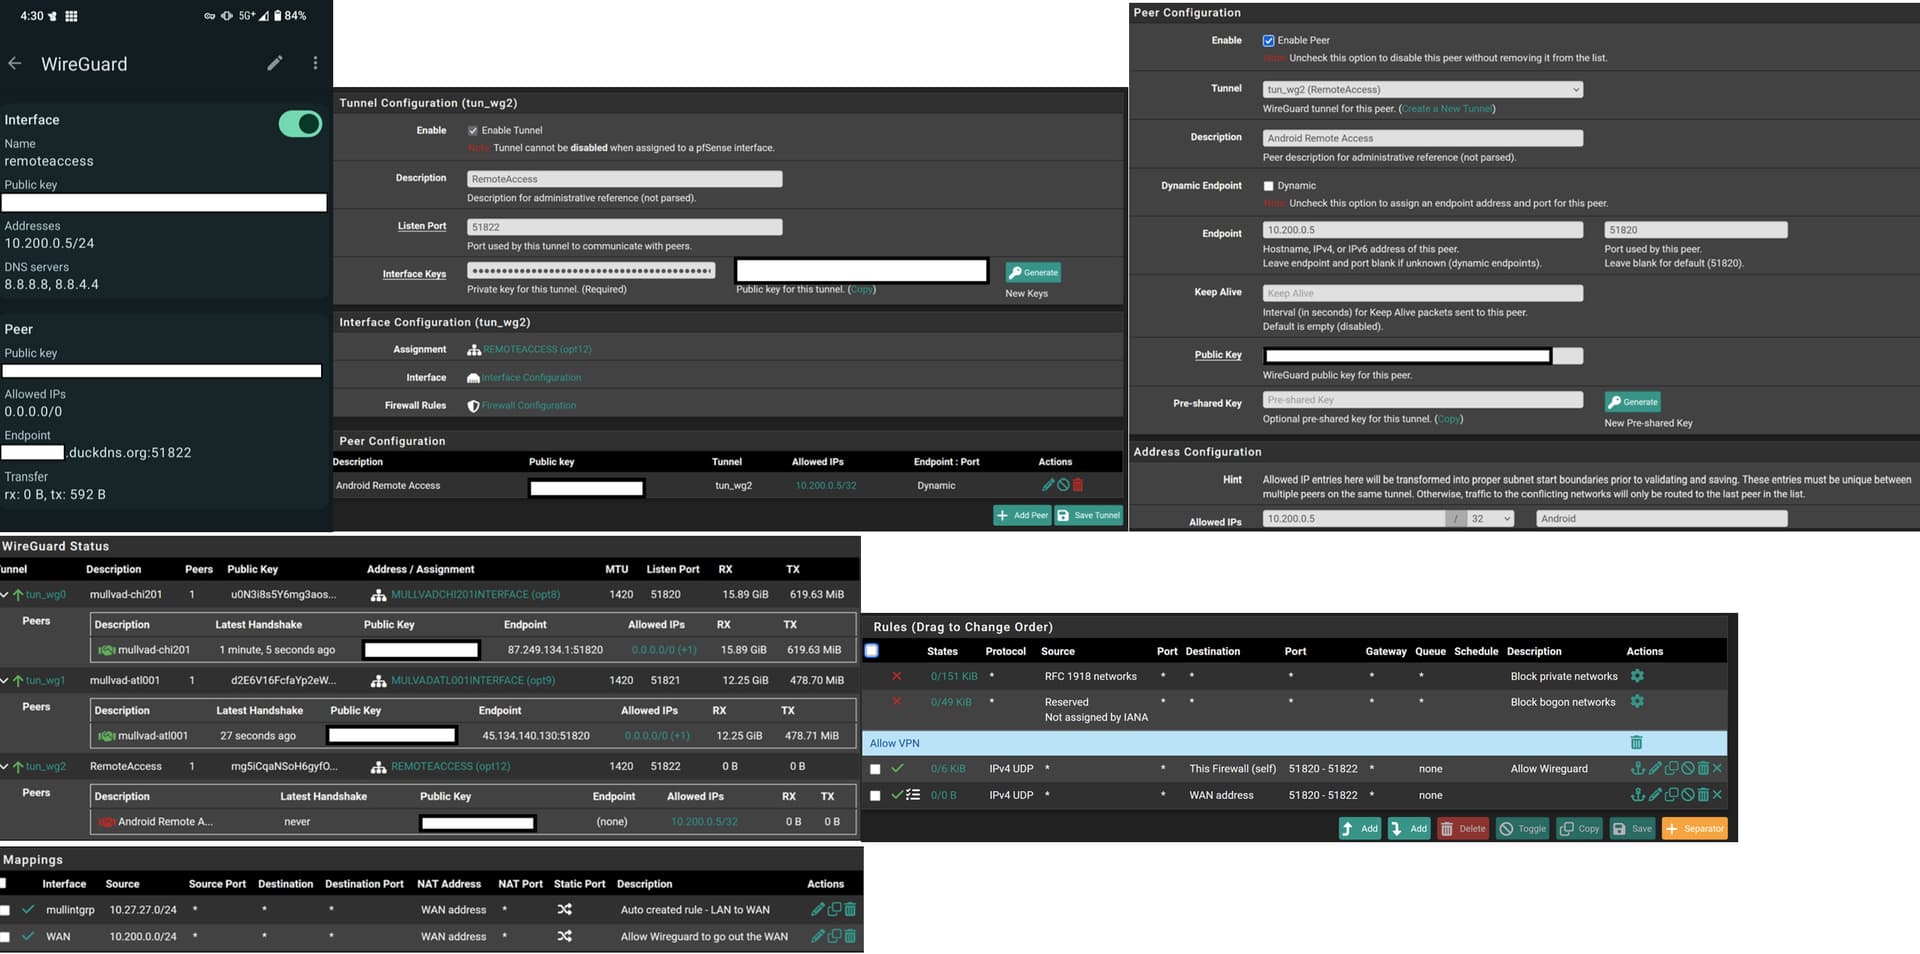Check the mullintgrp mapping row checkbox
1920x954 pixels.
pyautogui.click(x=5, y=910)
